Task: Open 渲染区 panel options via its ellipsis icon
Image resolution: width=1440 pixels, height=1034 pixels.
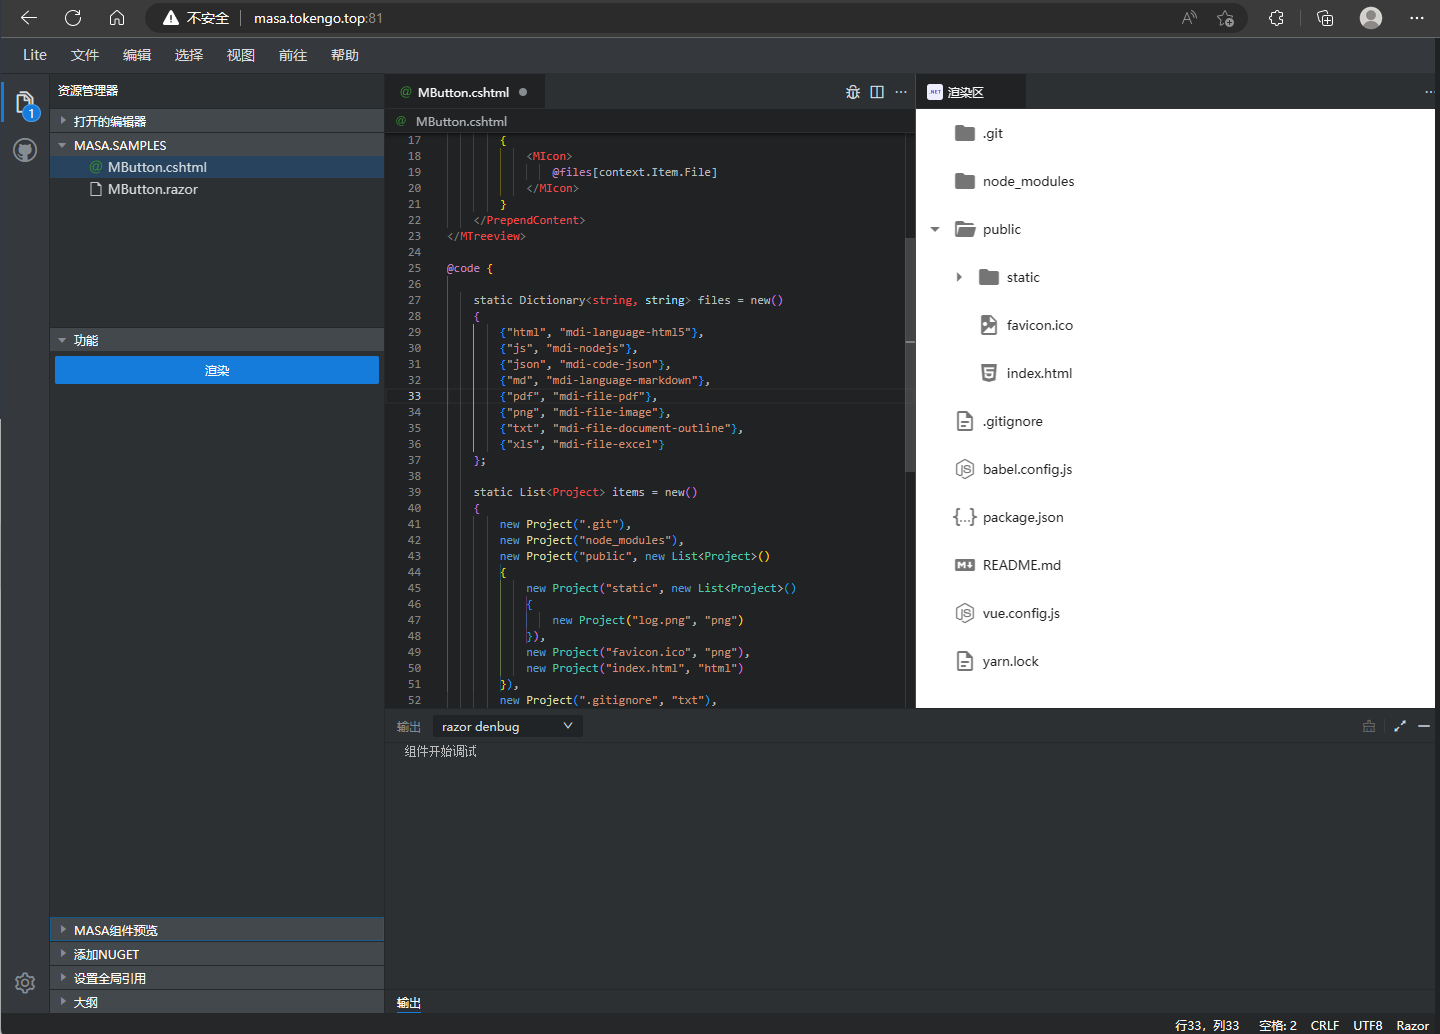Action: tap(1428, 91)
